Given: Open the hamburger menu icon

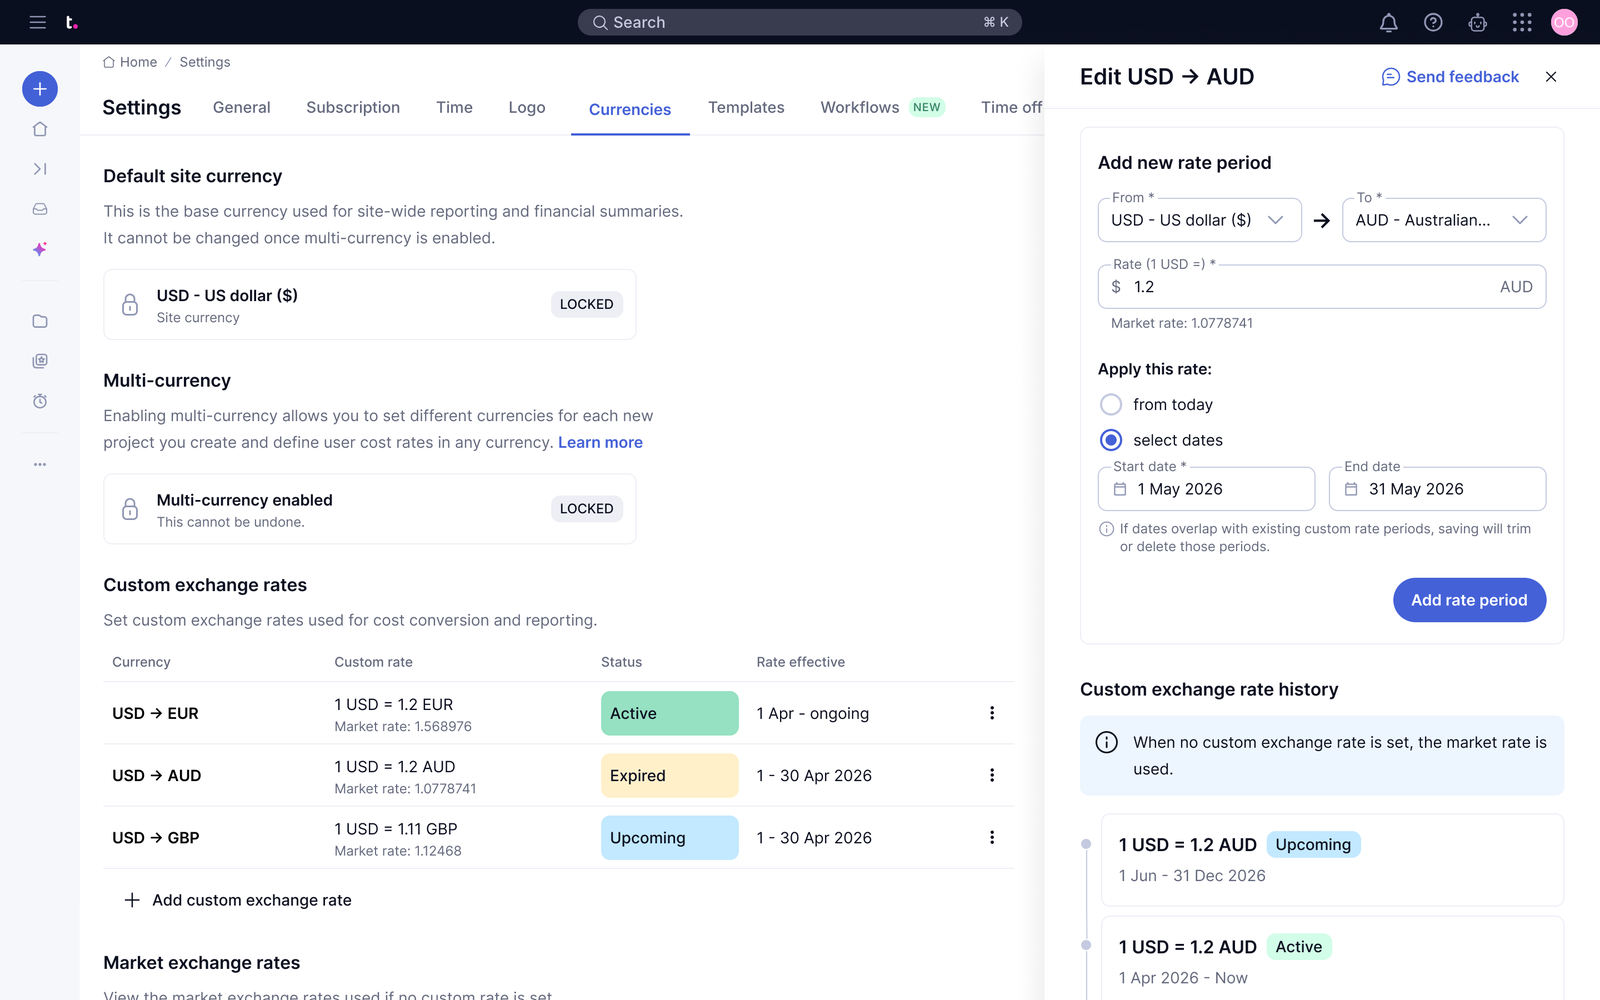Looking at the screenshot, I should click(x=38, y=22).
